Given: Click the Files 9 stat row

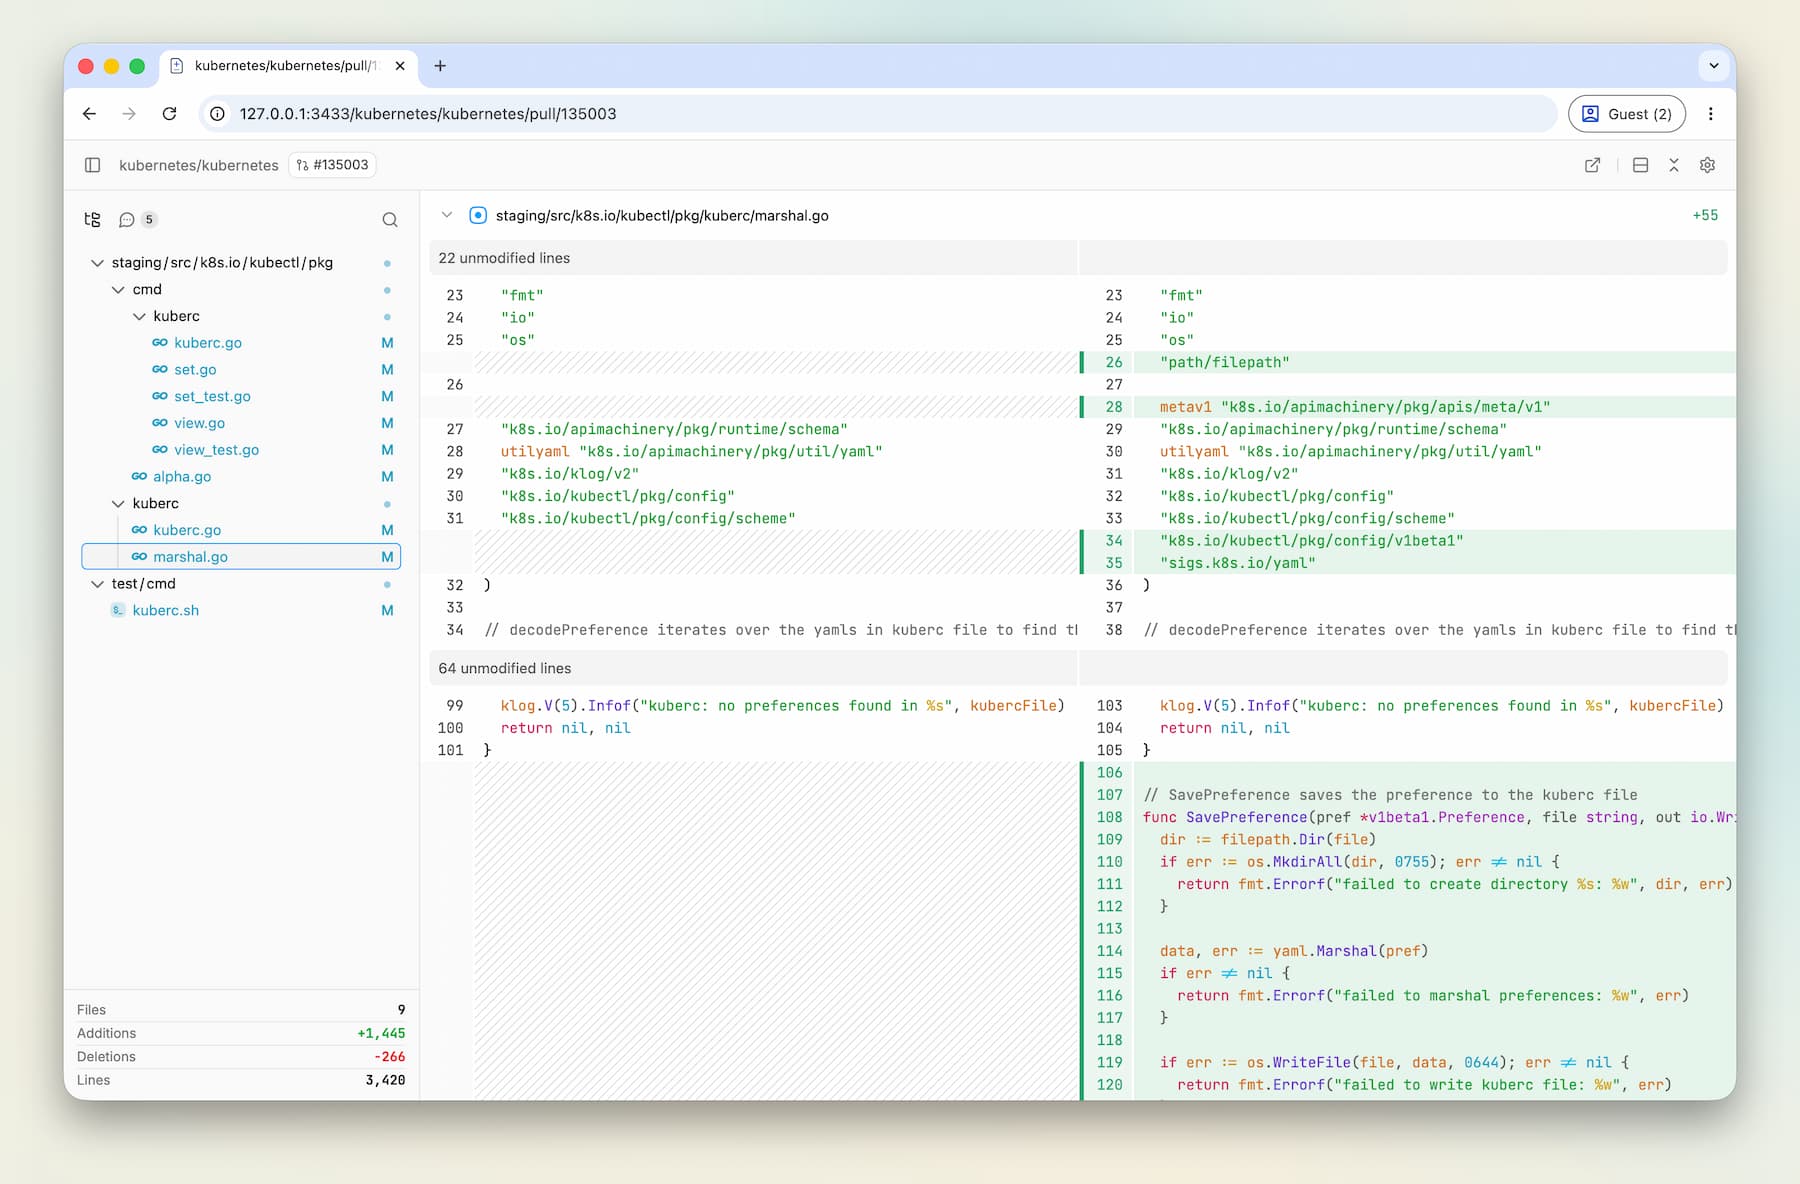Looking at the screenshot, I should click(x=241, y=1010).
